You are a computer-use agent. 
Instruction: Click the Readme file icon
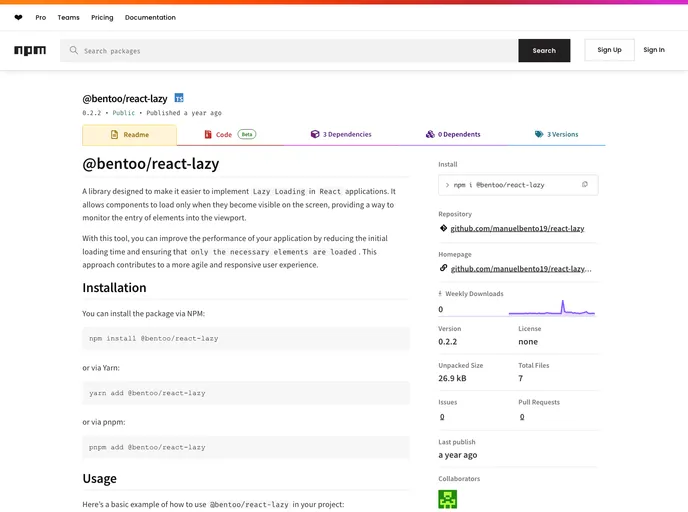pyautogui.click(x=115, y=135)
